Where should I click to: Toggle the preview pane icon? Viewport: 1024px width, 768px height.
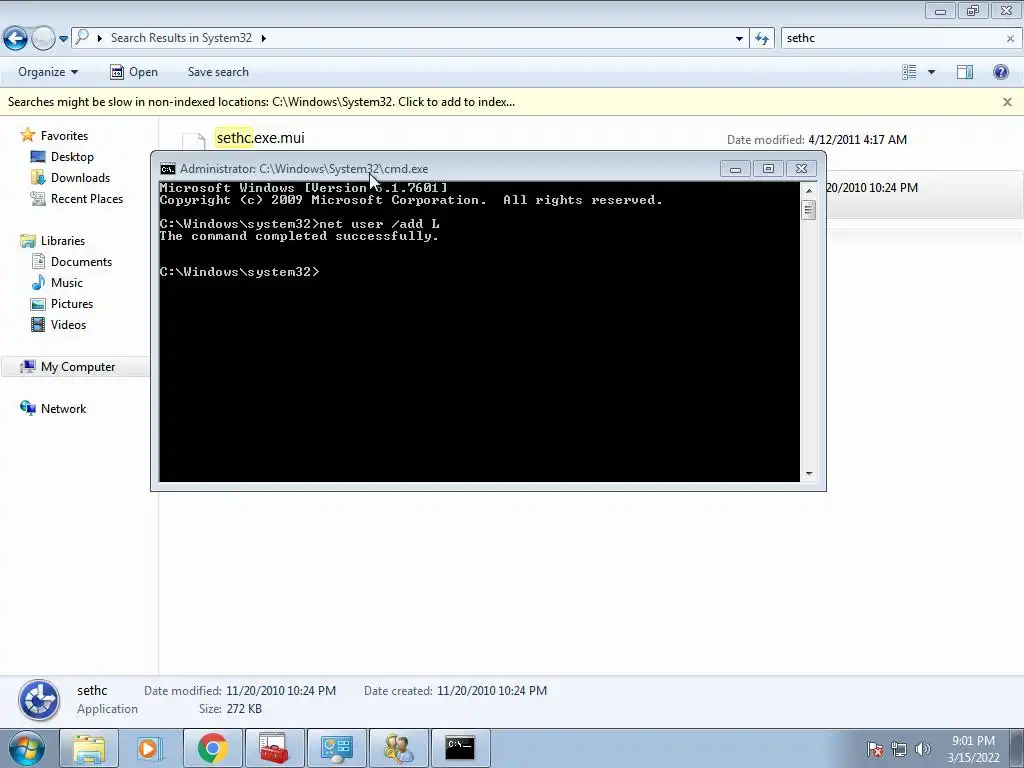[x=965, y=72]
